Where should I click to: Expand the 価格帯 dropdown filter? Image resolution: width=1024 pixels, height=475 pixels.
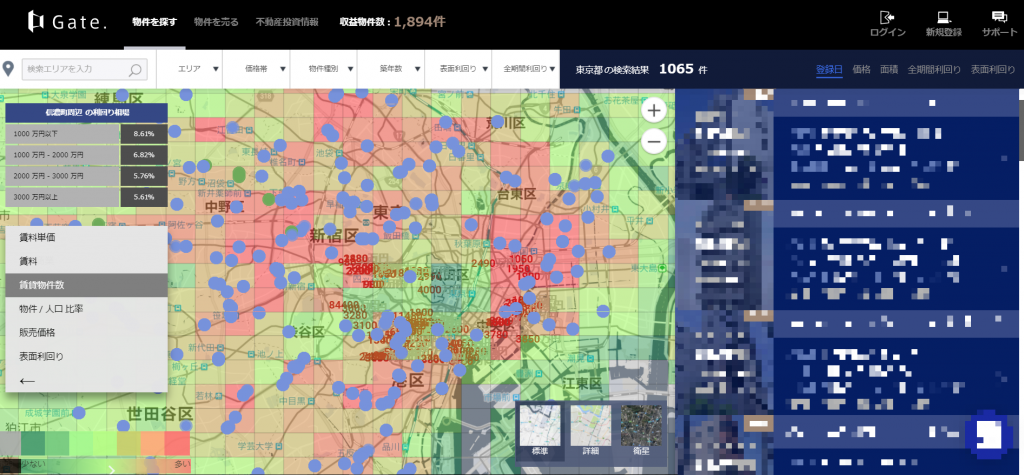pos(261,69)
